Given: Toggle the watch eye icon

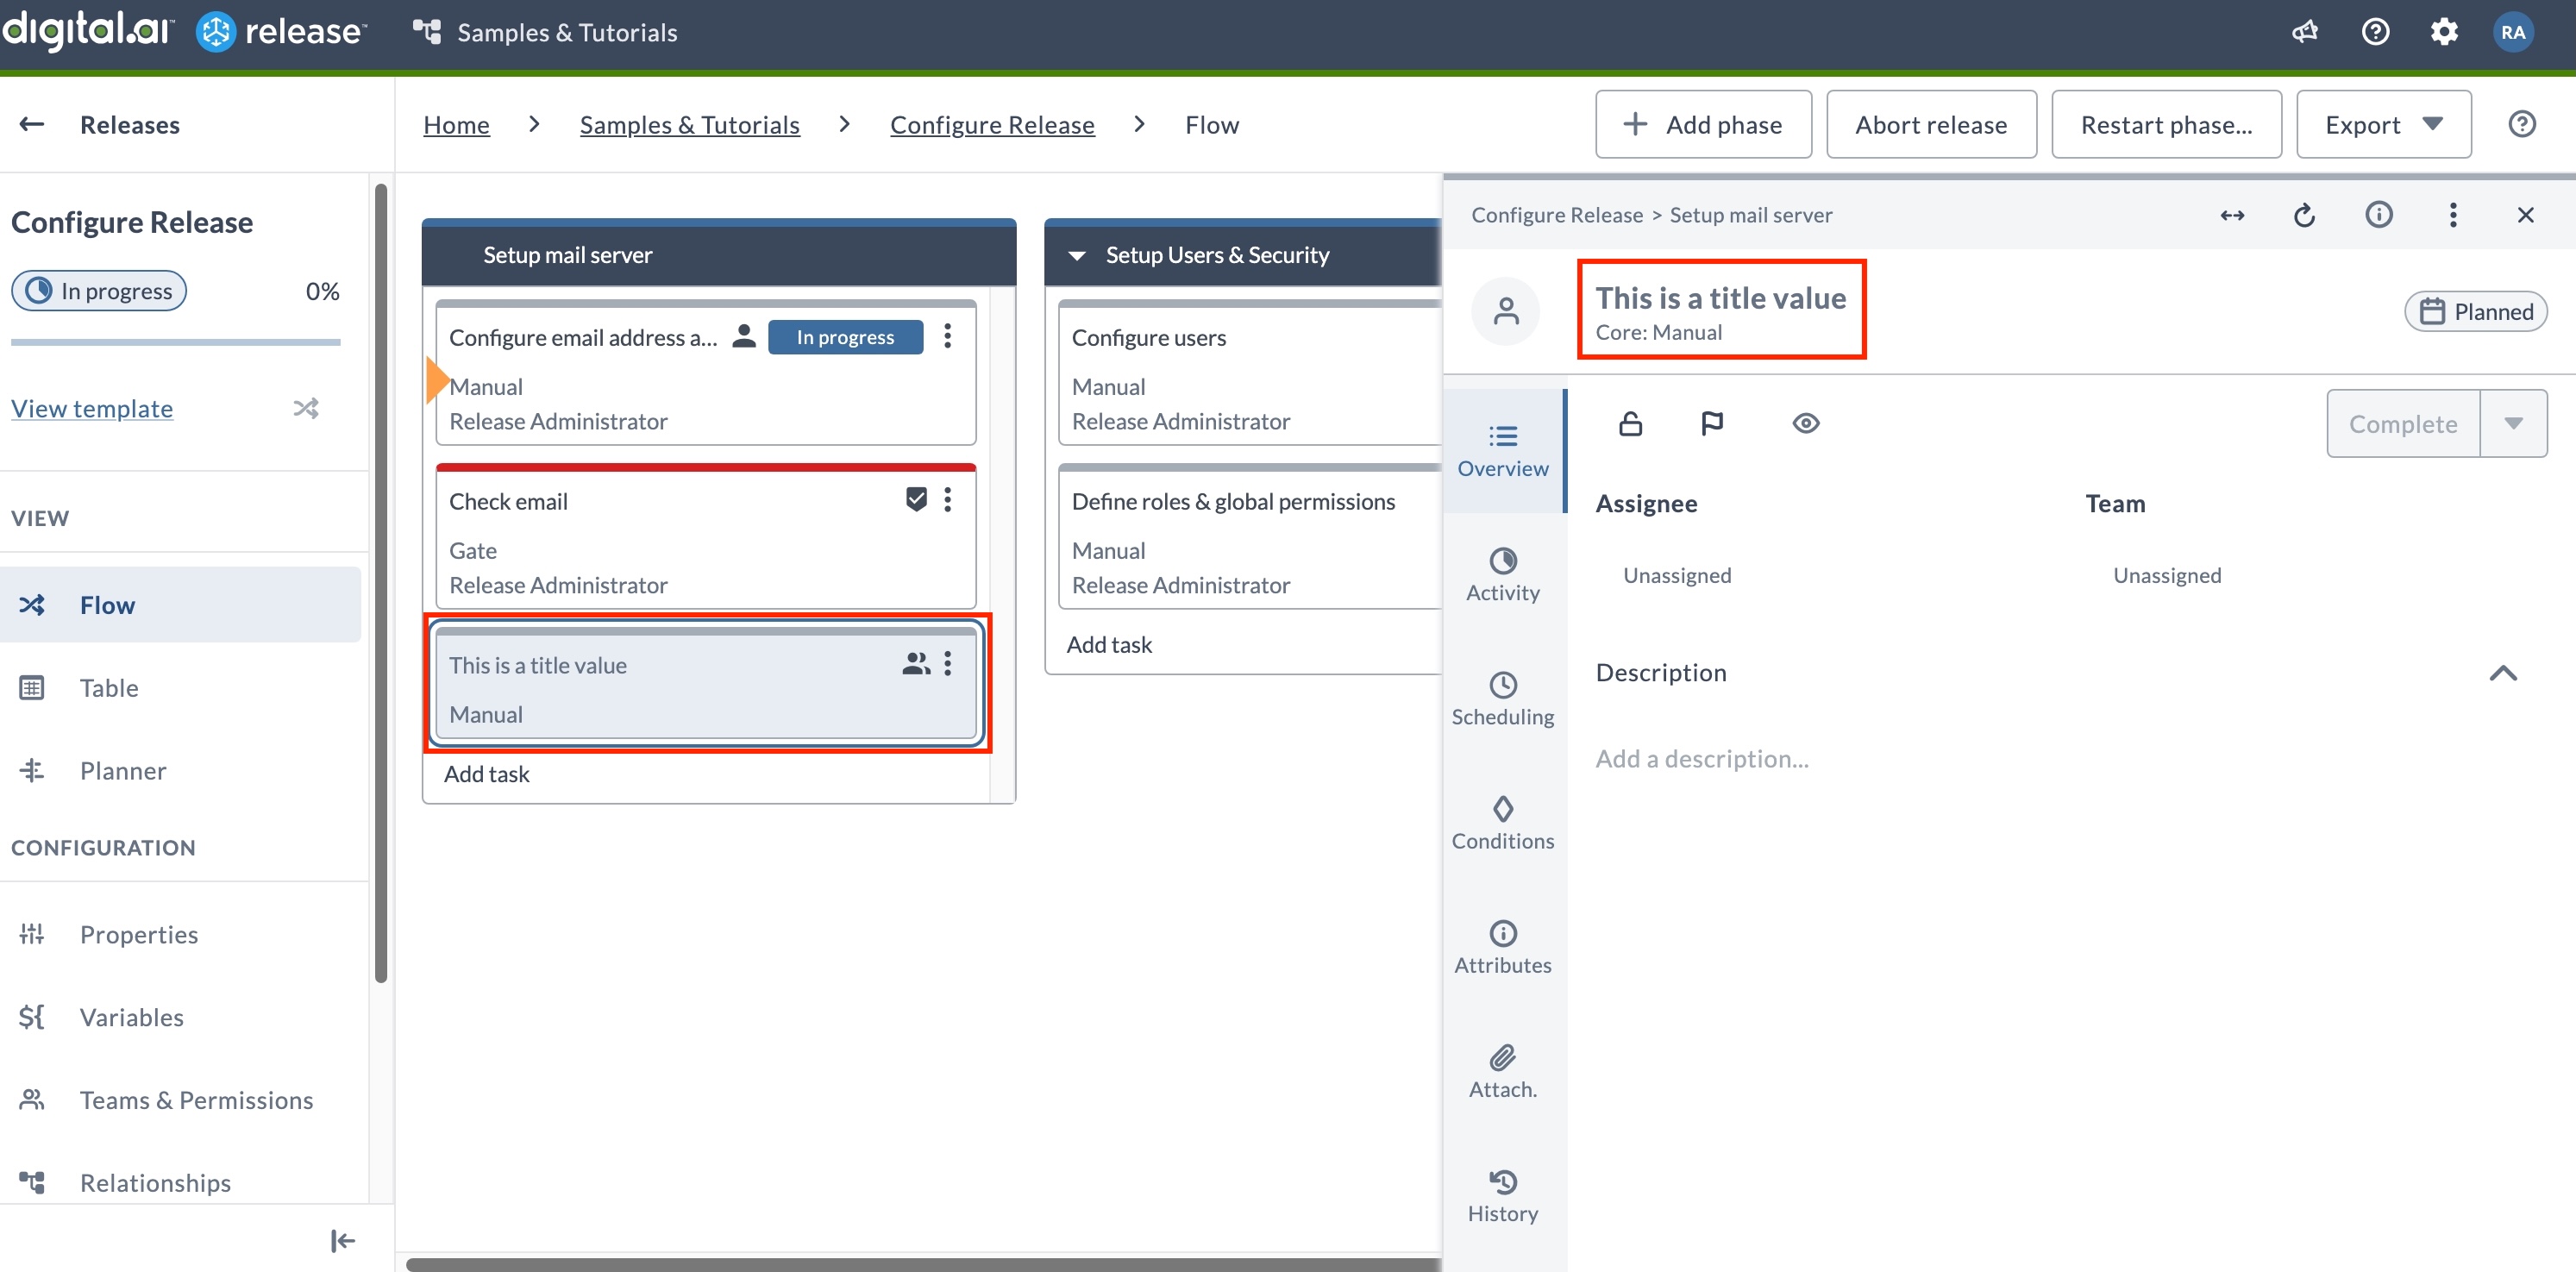Looking at the screenshot, I should (x=1805, y=424).
